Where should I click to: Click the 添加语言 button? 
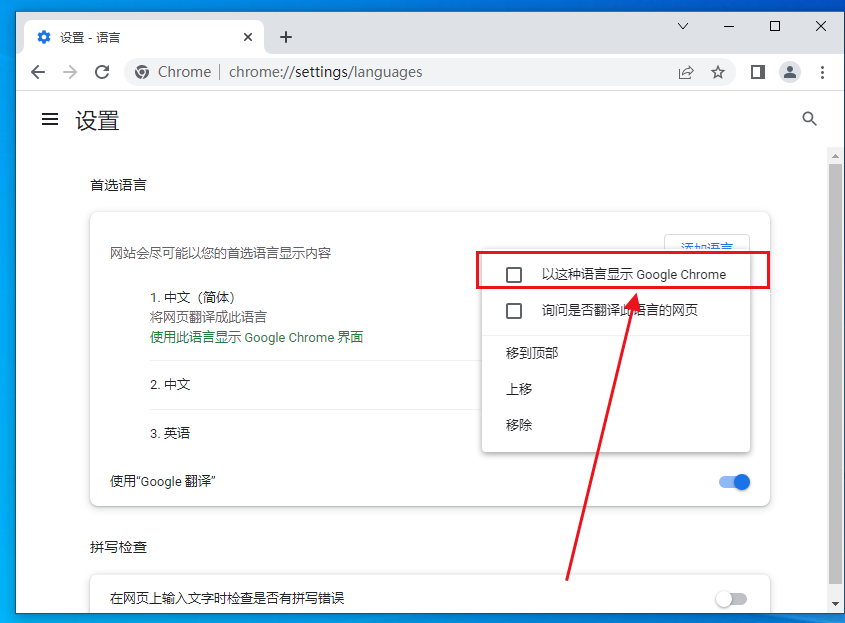[707, 243]
